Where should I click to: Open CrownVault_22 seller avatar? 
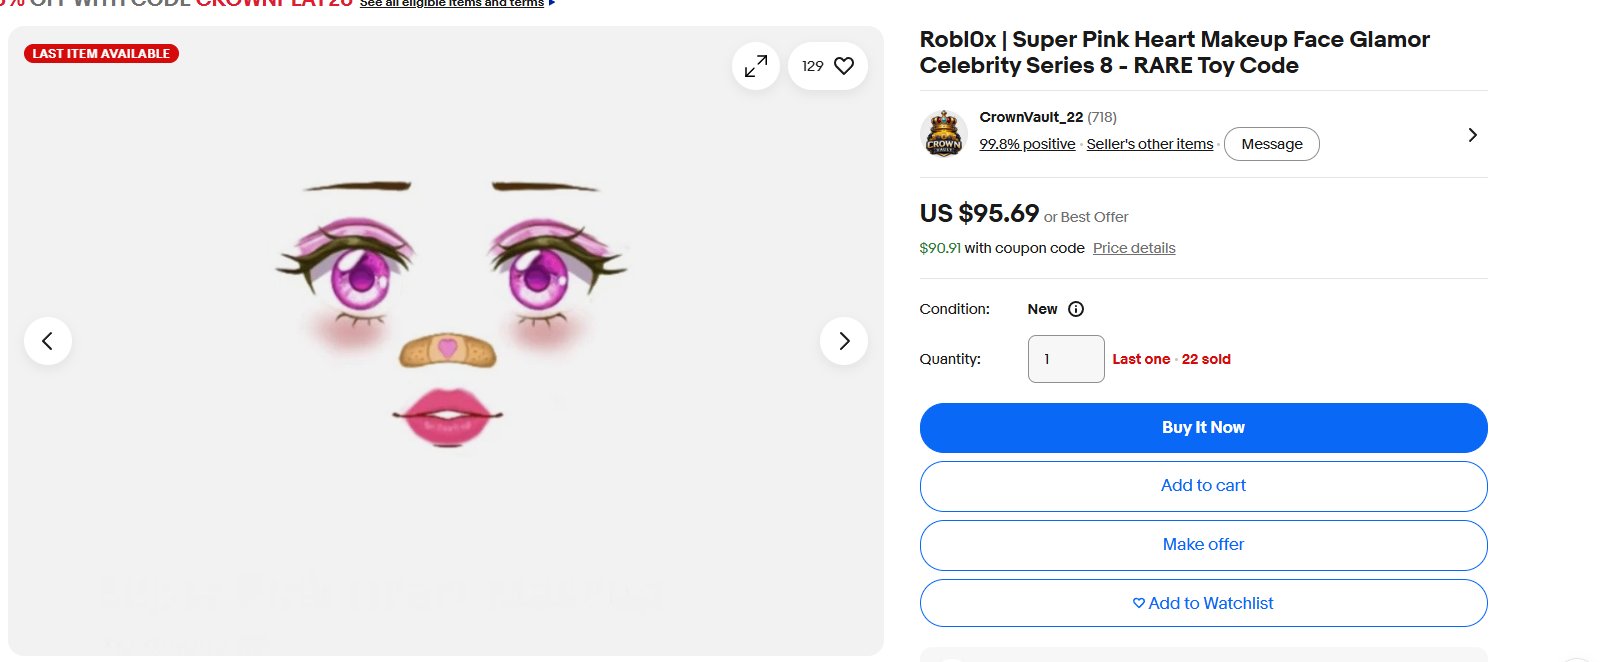click(x=943, y=134)
